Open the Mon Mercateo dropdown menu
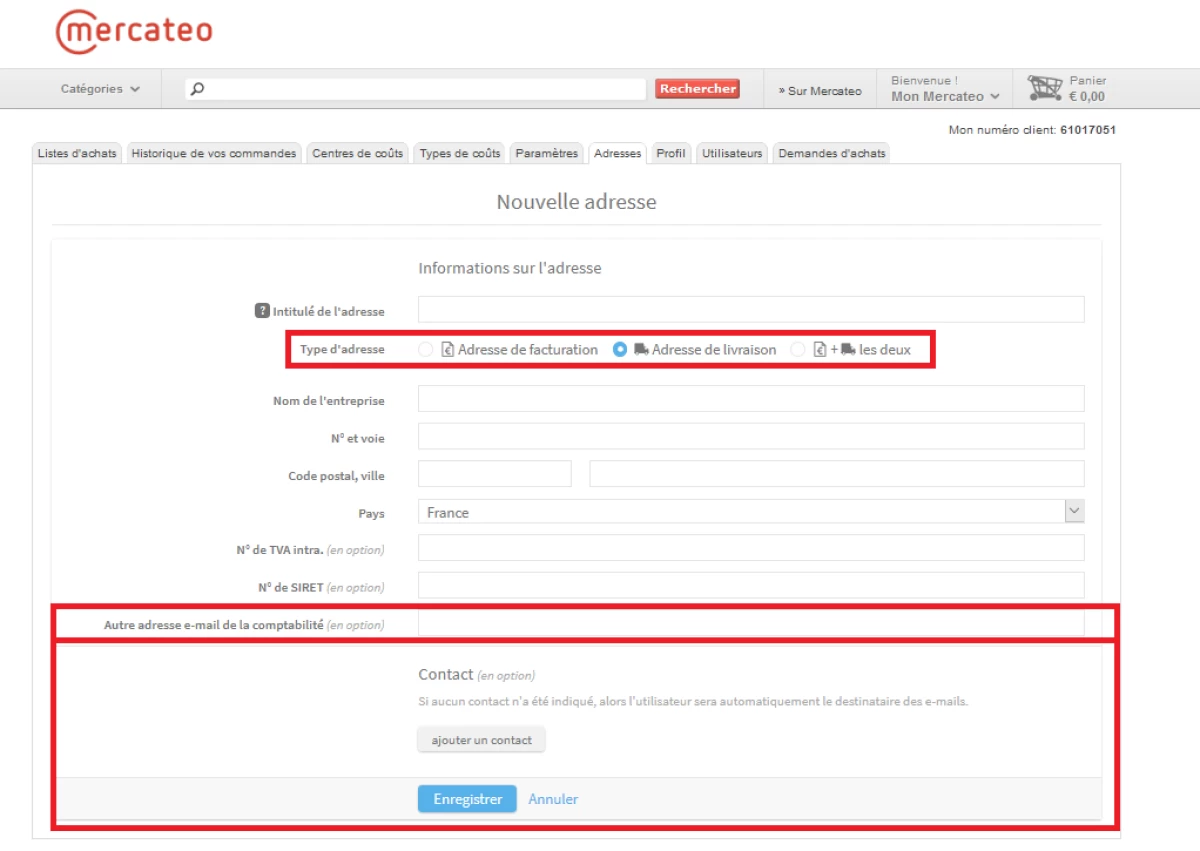Screen dimensions: 1200x851 click(945, 97)
